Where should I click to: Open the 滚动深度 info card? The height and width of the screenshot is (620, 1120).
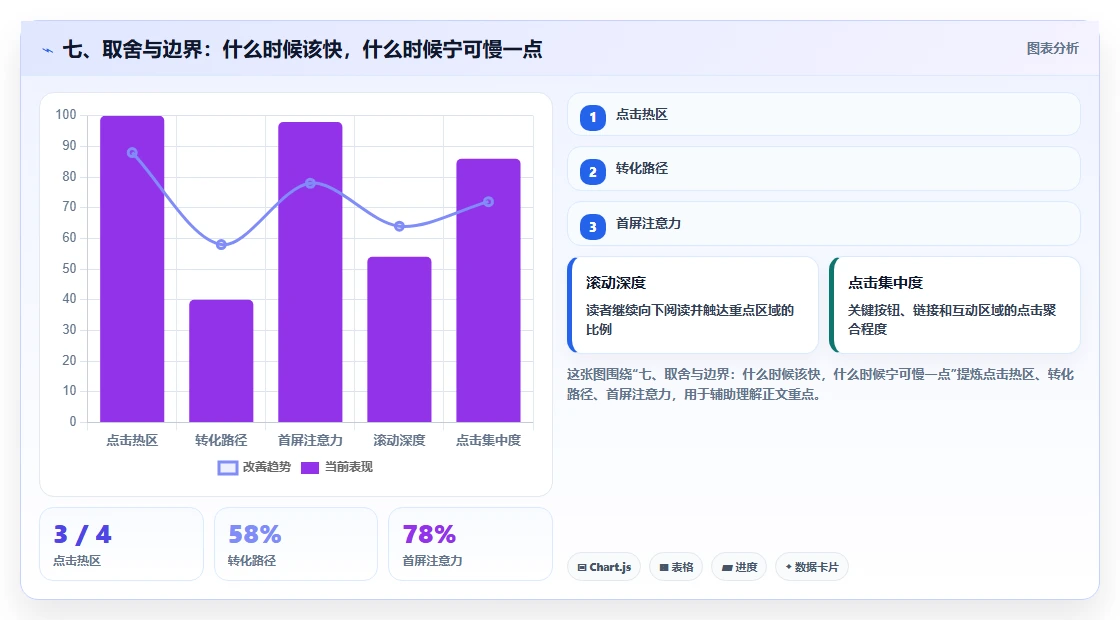tap(693, 305)
